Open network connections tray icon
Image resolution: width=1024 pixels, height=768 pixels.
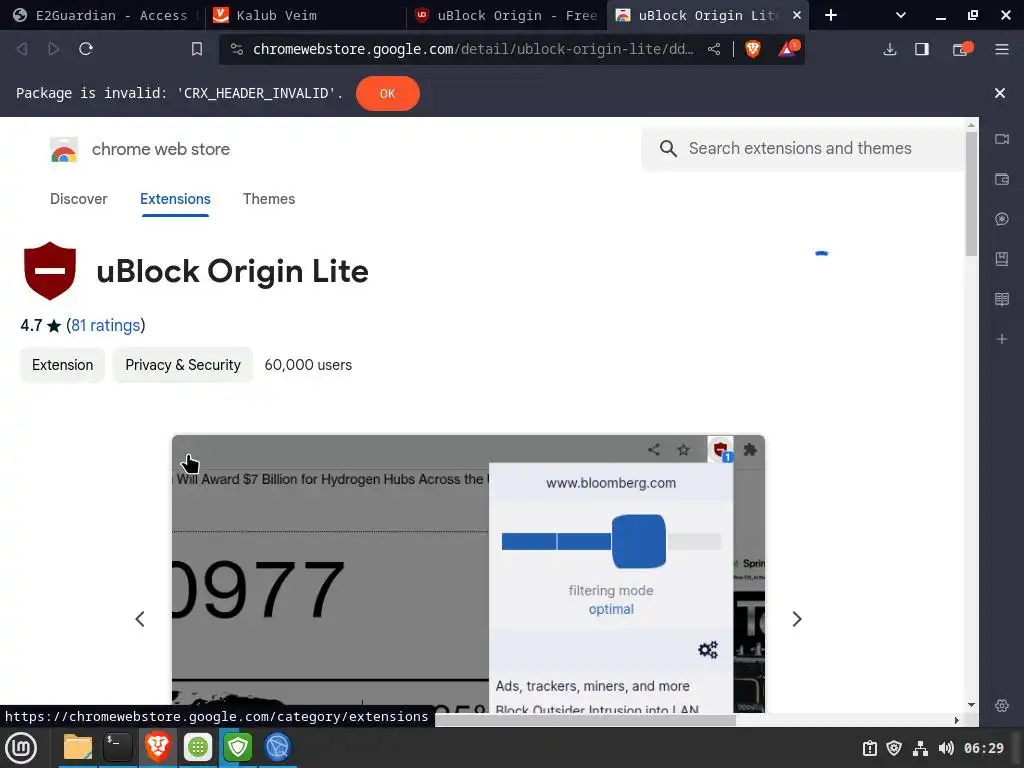click(920, 748)
